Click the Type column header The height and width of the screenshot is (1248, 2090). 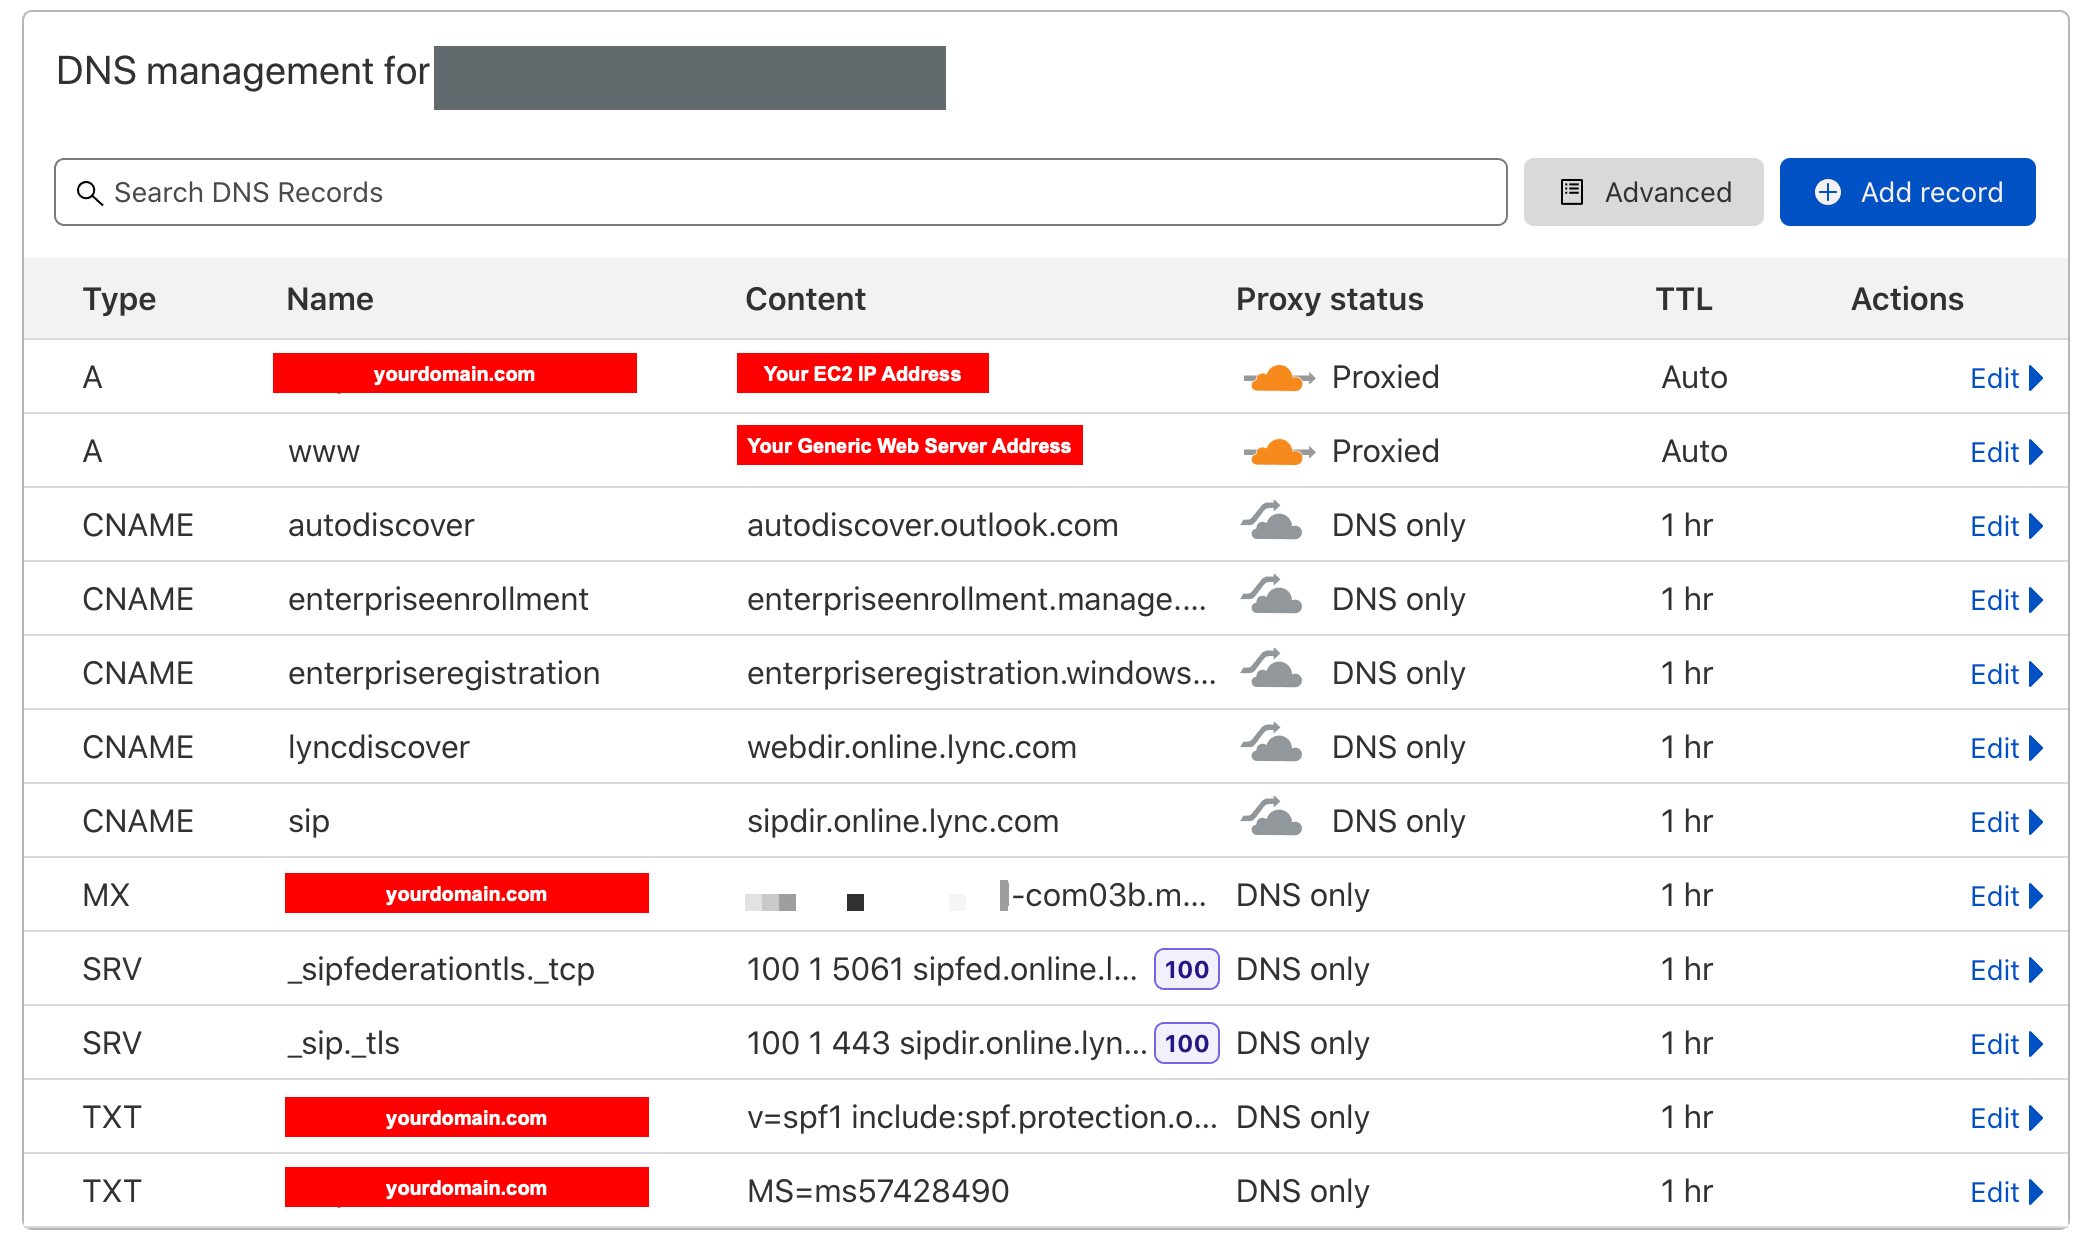click(x=119, y=299)
